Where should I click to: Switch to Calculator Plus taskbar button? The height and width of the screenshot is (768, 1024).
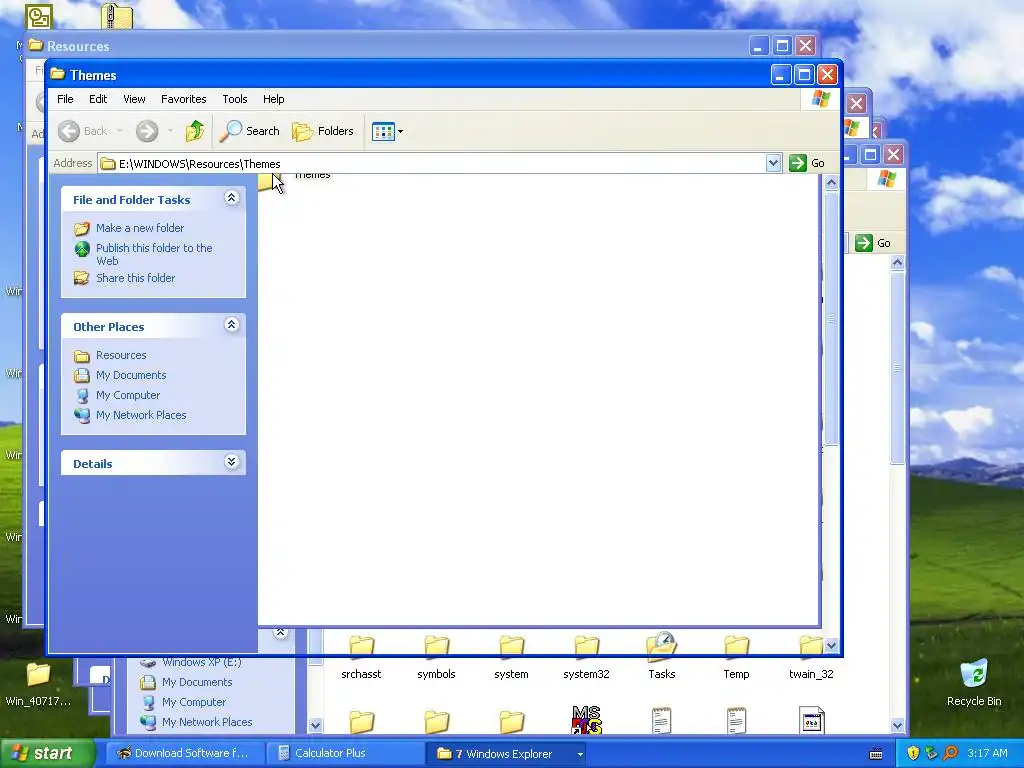tap(345, 754)
